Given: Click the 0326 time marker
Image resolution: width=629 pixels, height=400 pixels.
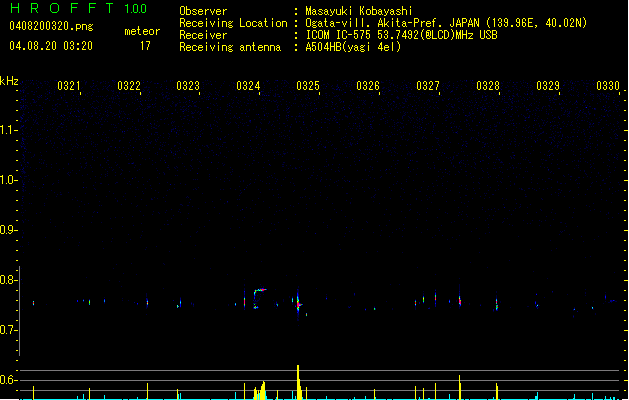Looking at the screenshot, I should 368,86.
